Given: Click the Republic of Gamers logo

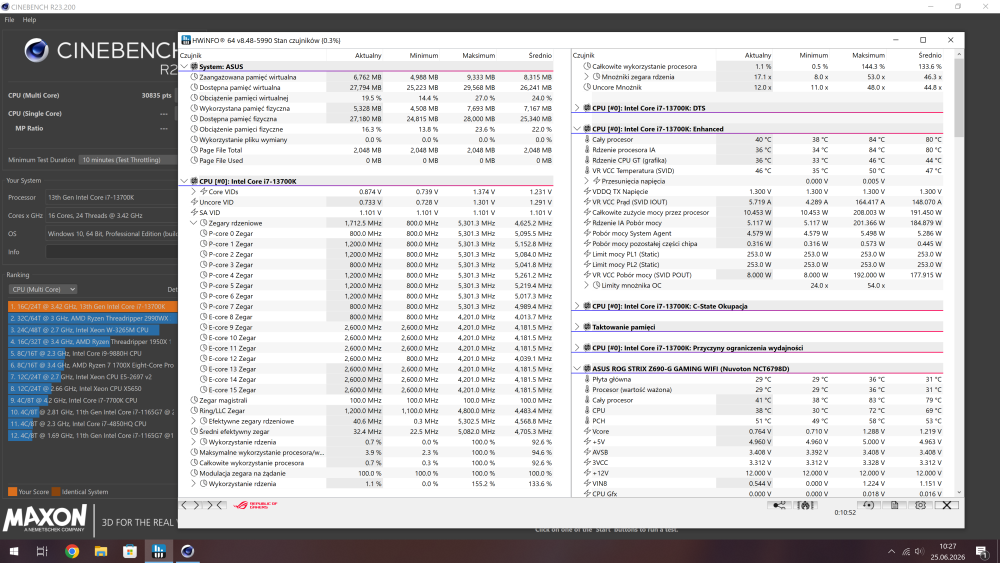Looking at the screenshot, I should (x=255, y=505).
